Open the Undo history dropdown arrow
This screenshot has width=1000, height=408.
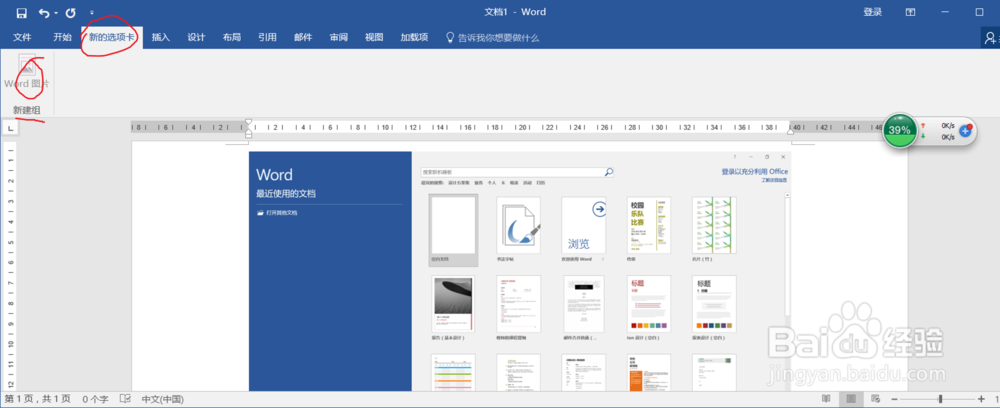point(55,13)
